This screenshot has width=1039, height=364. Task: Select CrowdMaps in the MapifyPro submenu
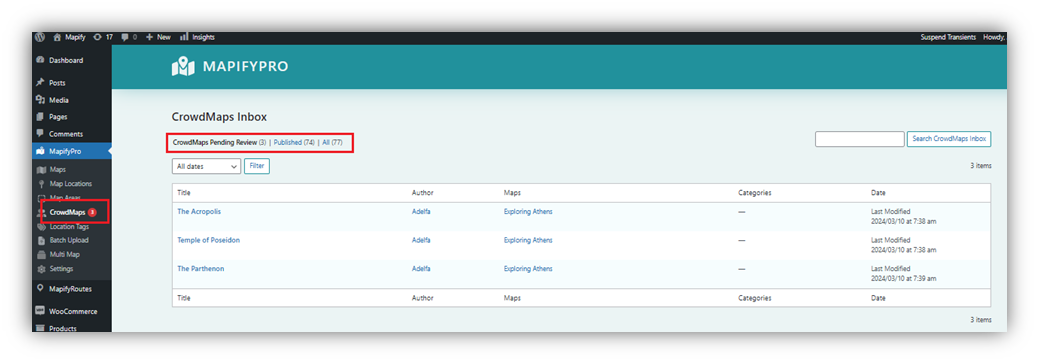[67, 212]
